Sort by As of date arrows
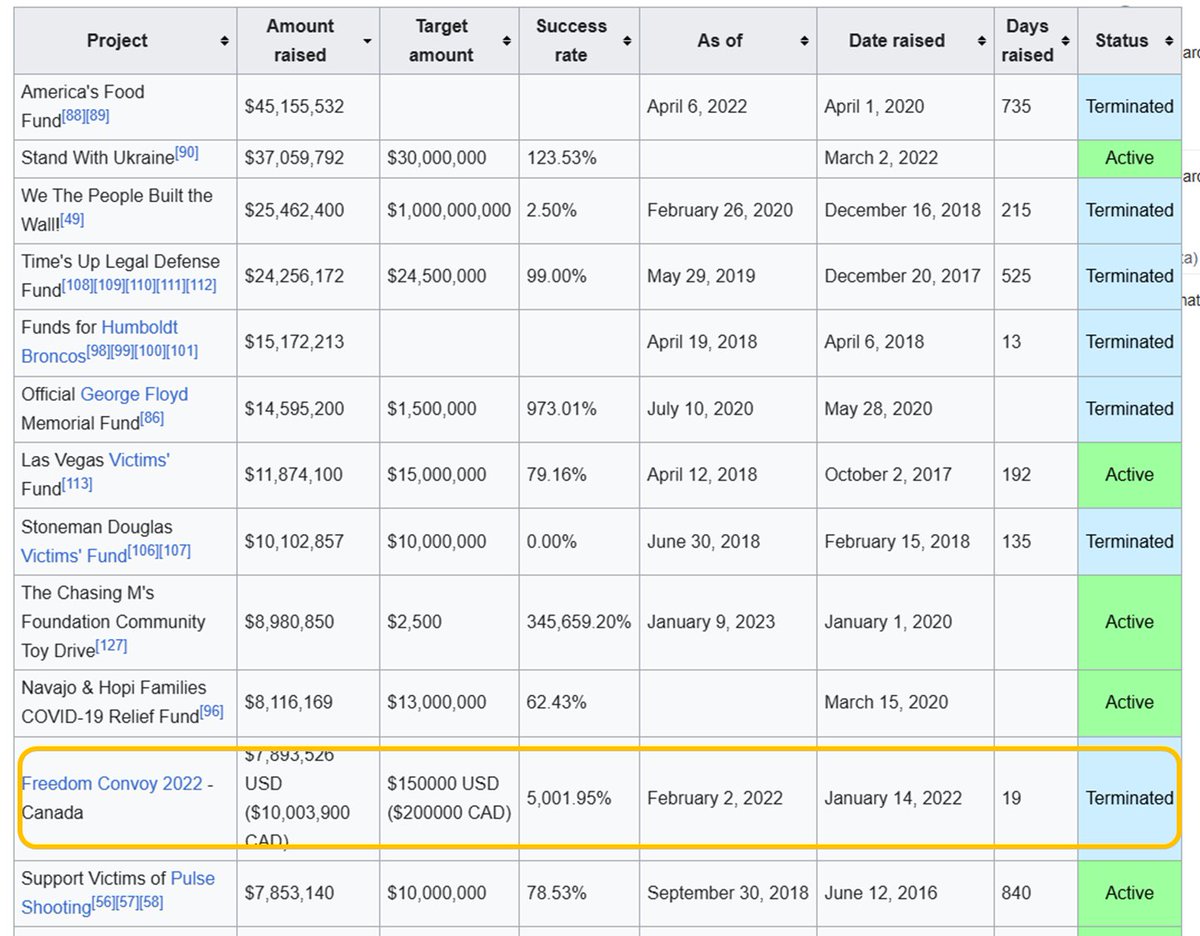 805,41
